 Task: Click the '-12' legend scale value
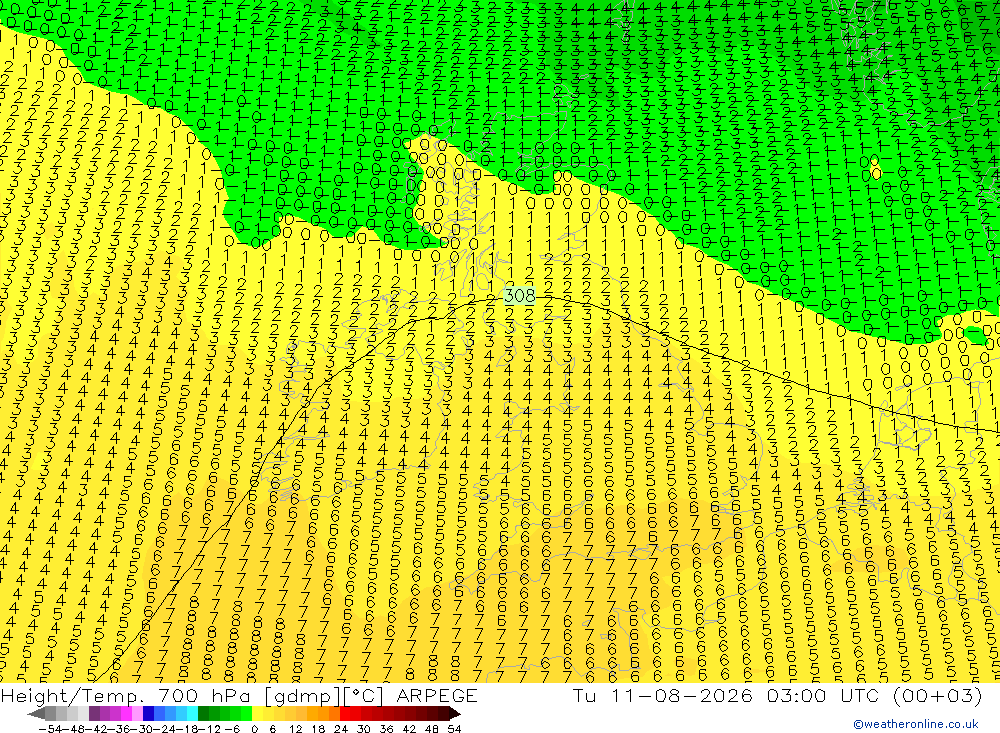pyautogui.click(x=209, y=729)
